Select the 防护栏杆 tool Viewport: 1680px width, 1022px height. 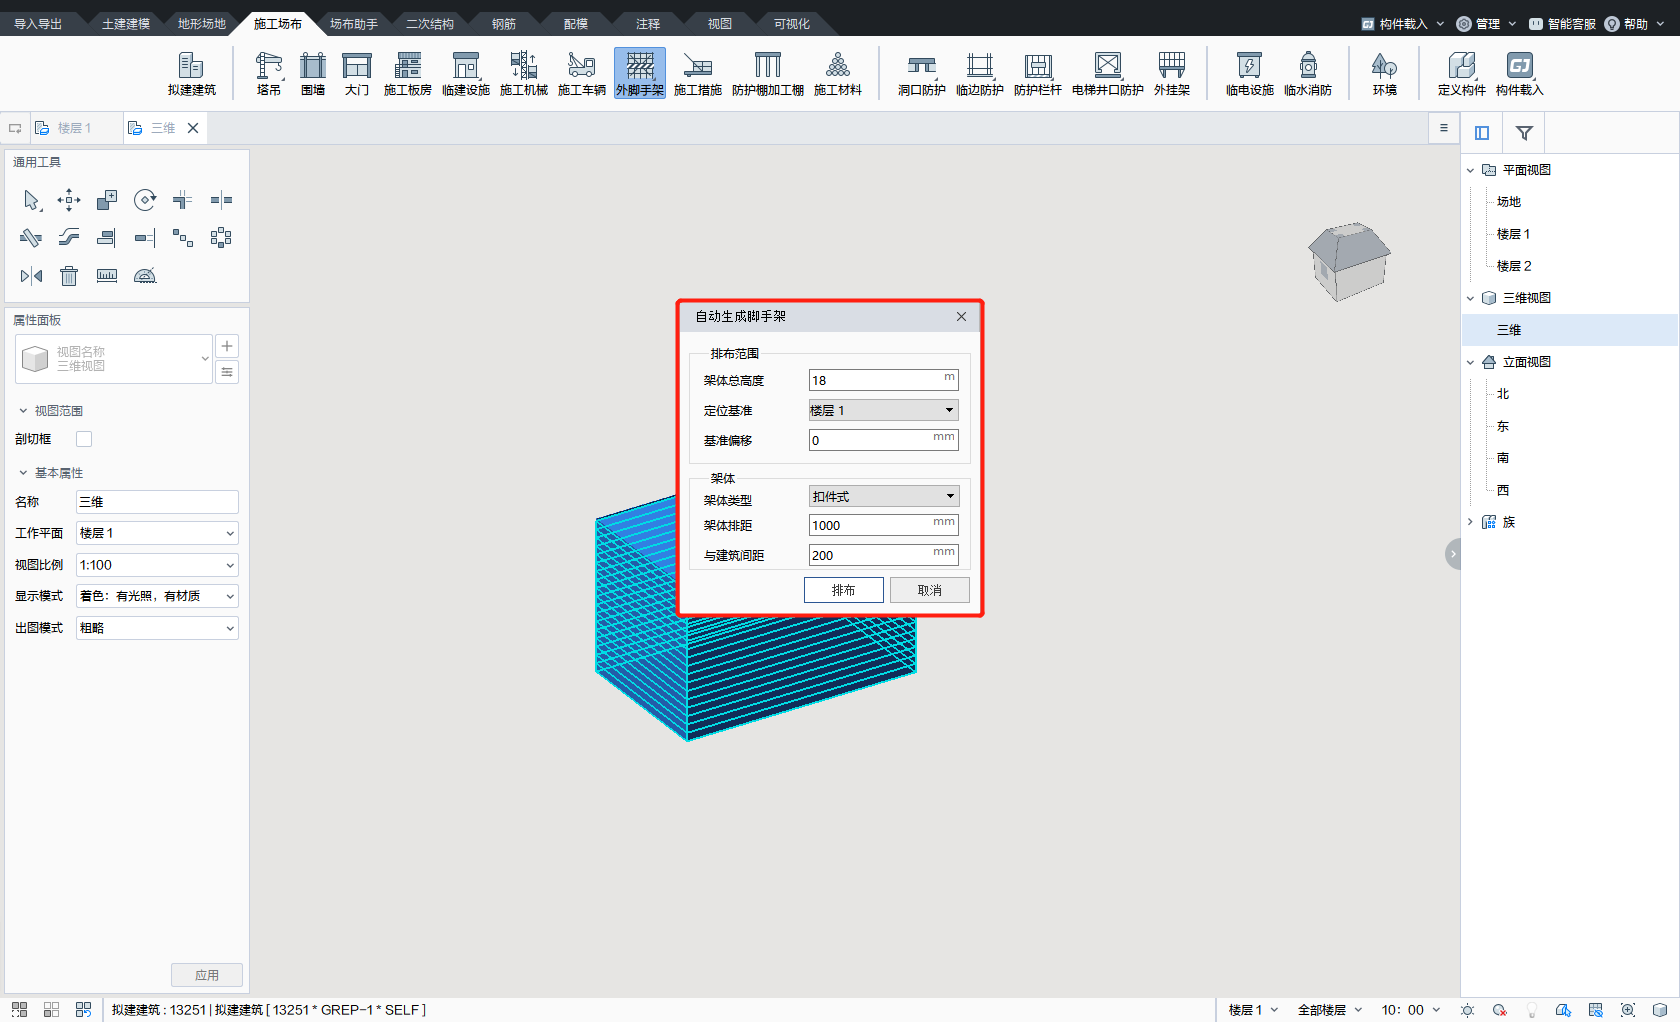pyautogui.click(x=1038, y=74)
